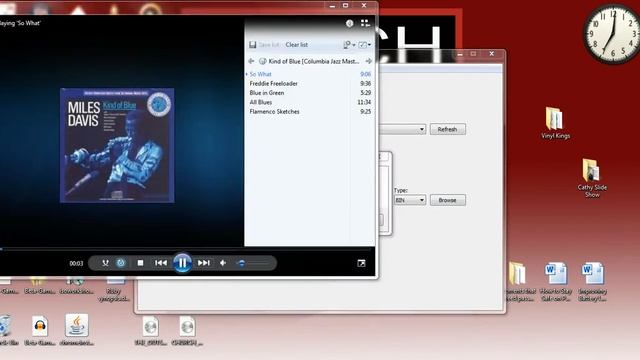Open the checkmark options dropdown
The width and height of the screenshot is (640, 360).
pyautogui.click(x=364, y=45)
